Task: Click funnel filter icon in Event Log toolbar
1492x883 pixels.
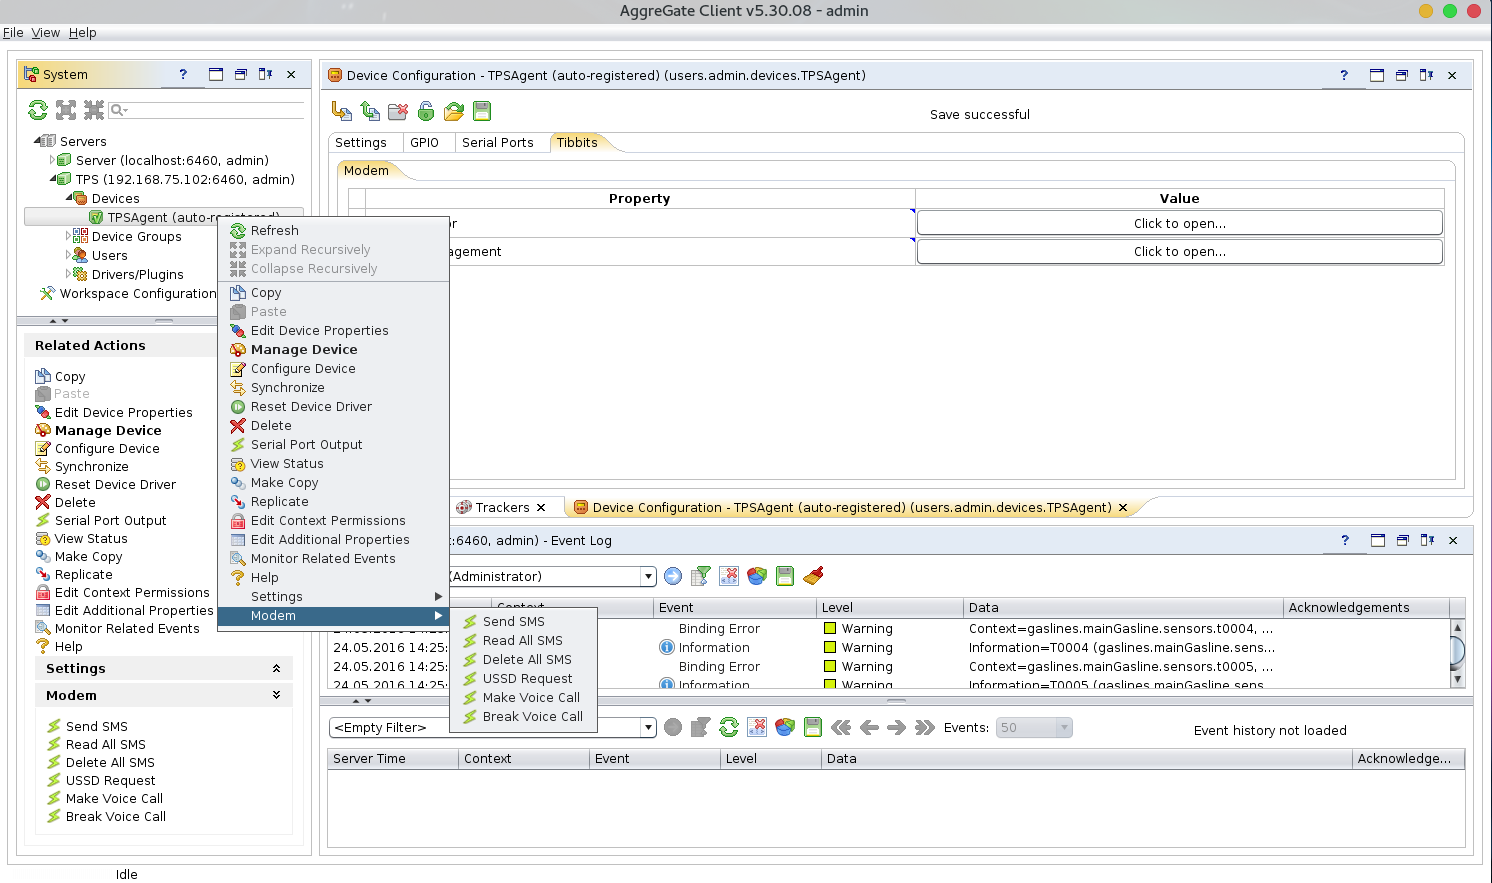Action: click(701, 576)
